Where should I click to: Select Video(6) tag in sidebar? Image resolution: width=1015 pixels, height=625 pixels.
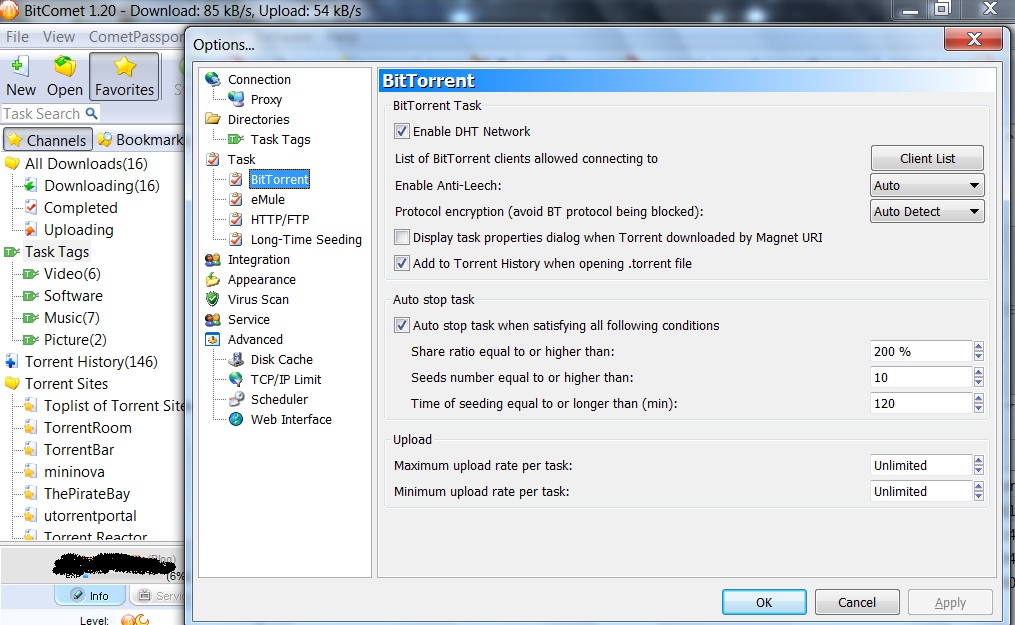pos(72,274)
